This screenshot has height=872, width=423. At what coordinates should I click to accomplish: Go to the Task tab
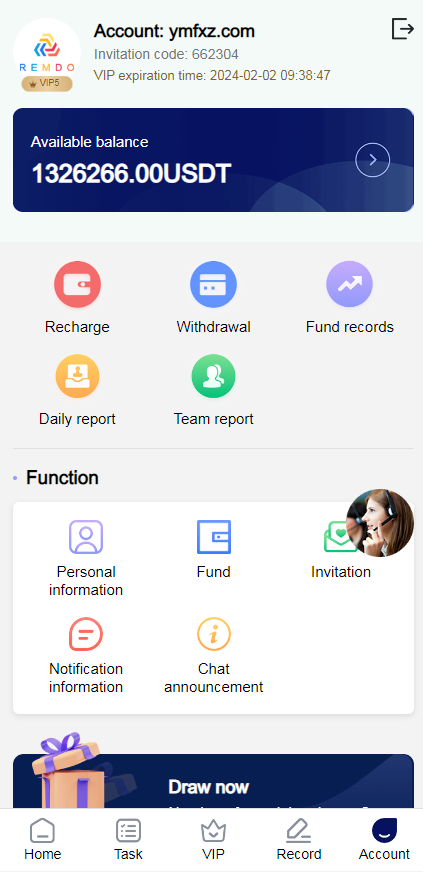click(x=128, y=840)
